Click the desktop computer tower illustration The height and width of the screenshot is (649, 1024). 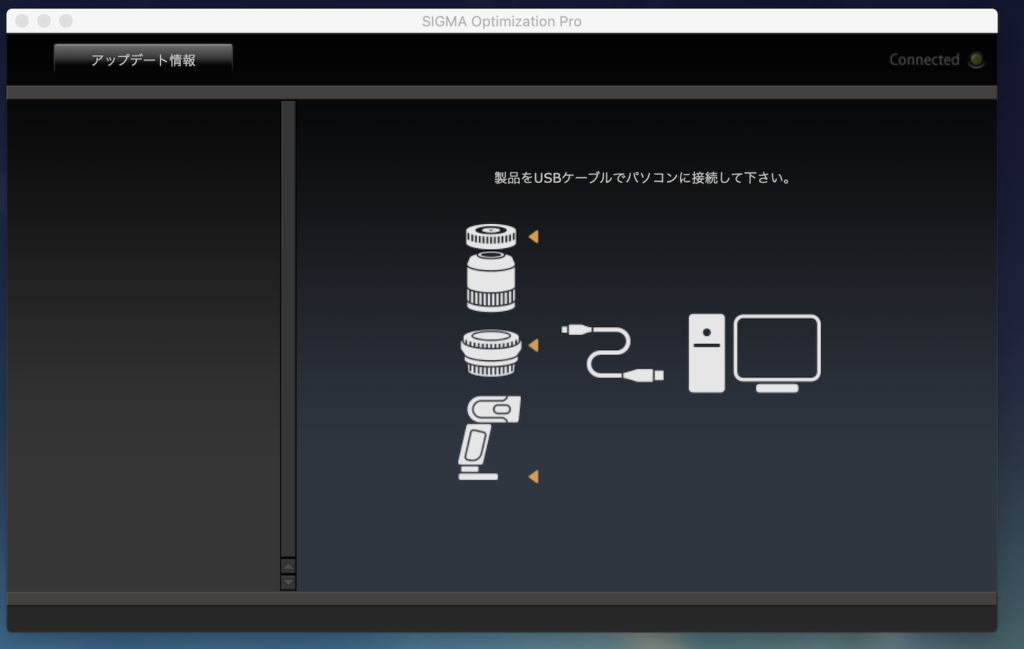(707, 353)
